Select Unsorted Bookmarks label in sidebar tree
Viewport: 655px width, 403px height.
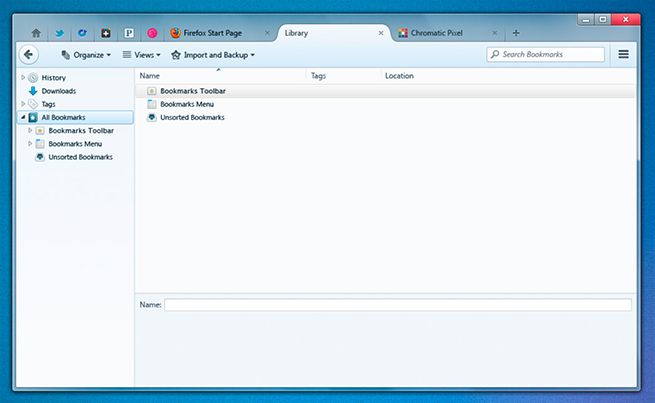point(81,157)
